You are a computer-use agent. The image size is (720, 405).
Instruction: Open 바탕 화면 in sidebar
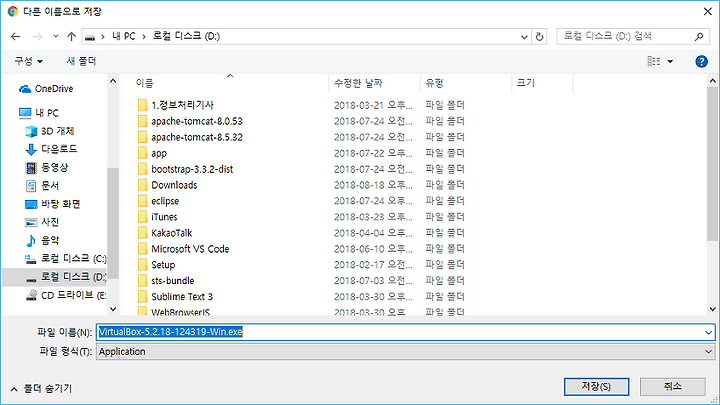pos(53,204)
